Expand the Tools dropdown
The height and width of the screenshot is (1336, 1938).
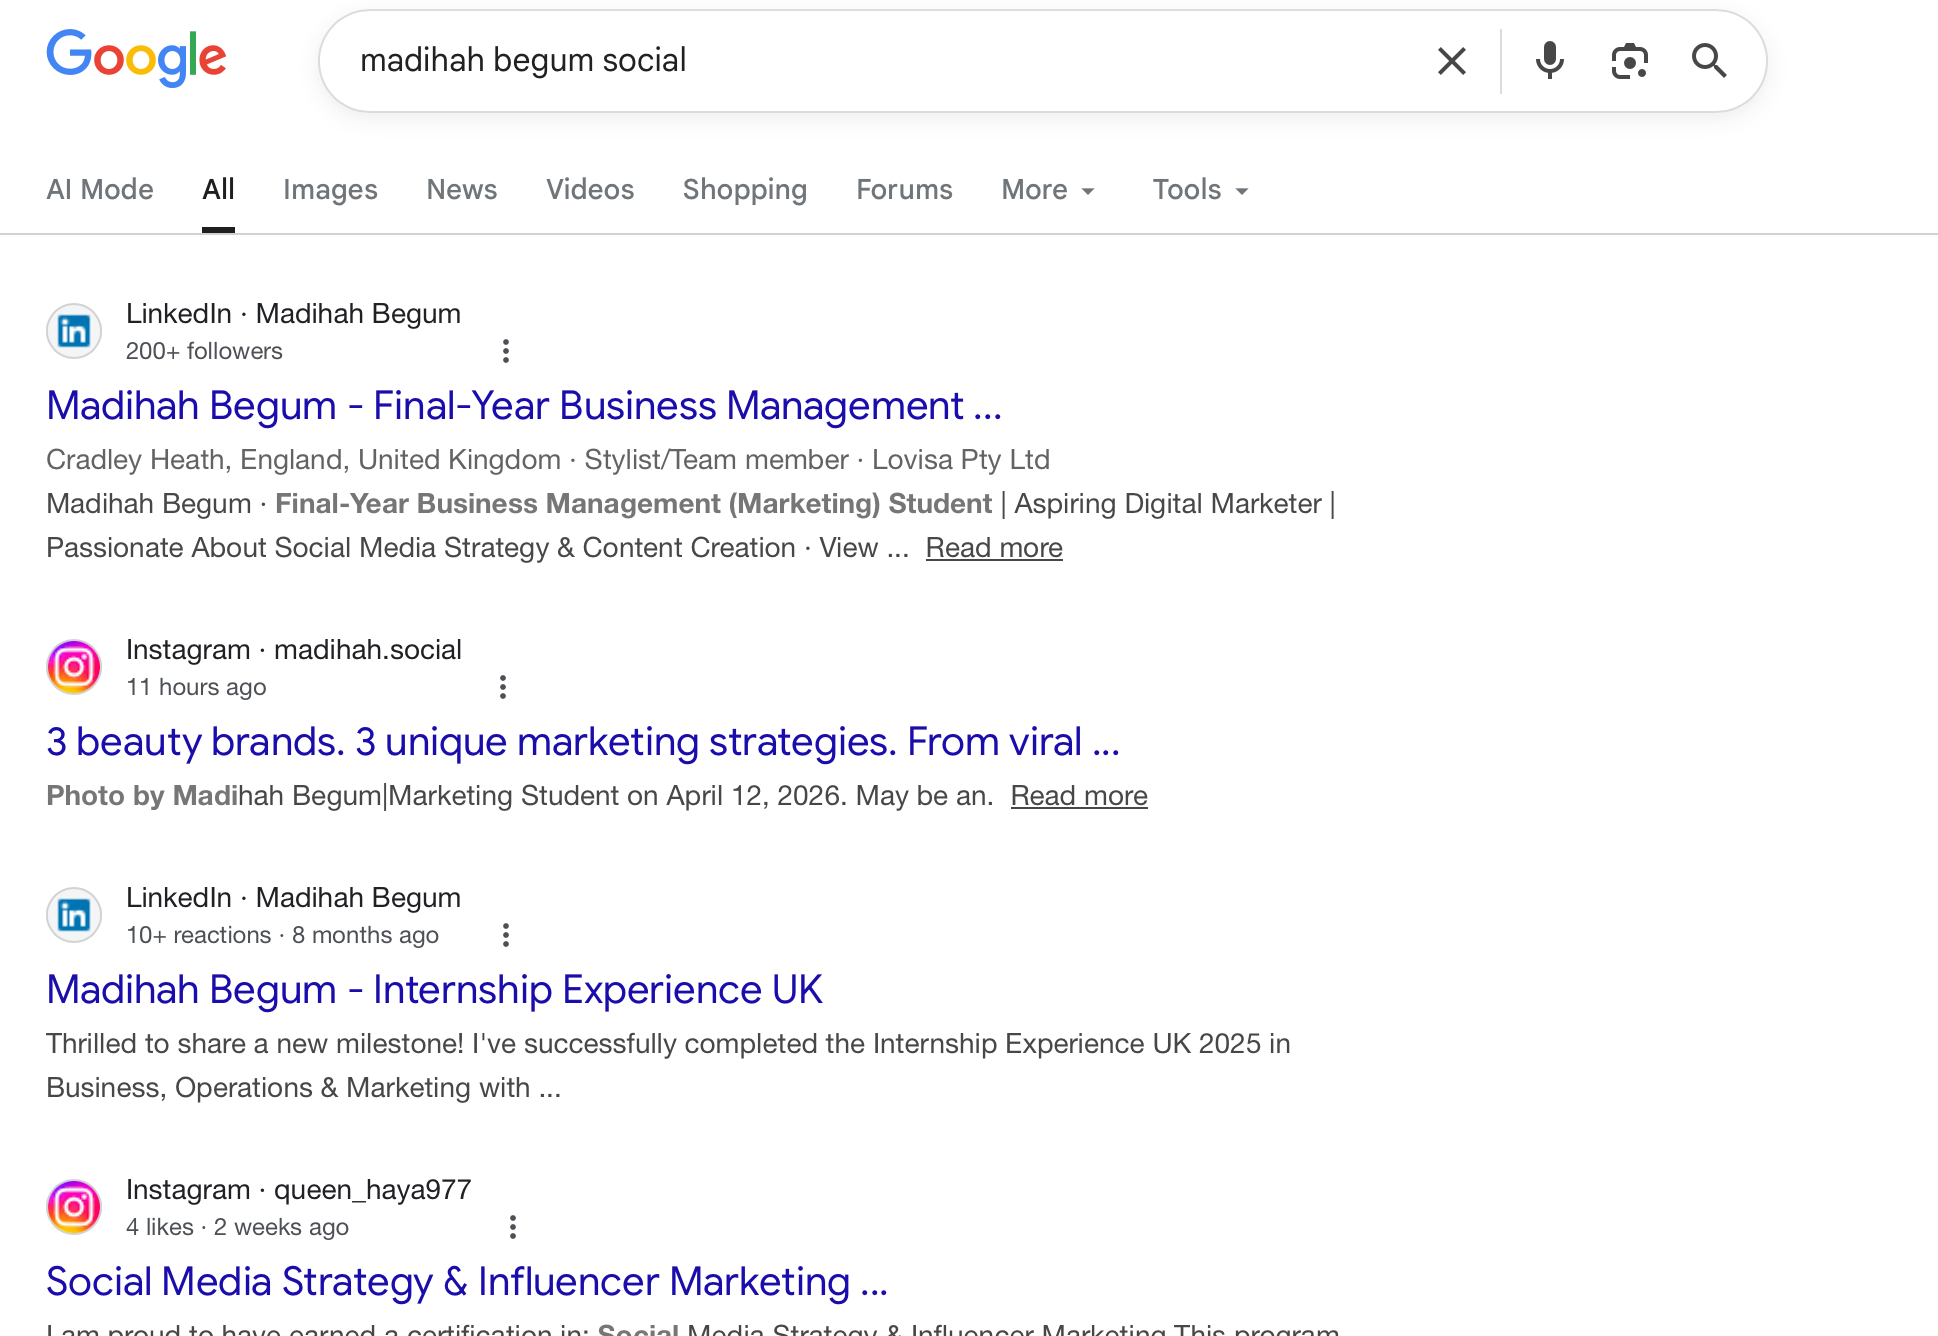click(1200, 190)
